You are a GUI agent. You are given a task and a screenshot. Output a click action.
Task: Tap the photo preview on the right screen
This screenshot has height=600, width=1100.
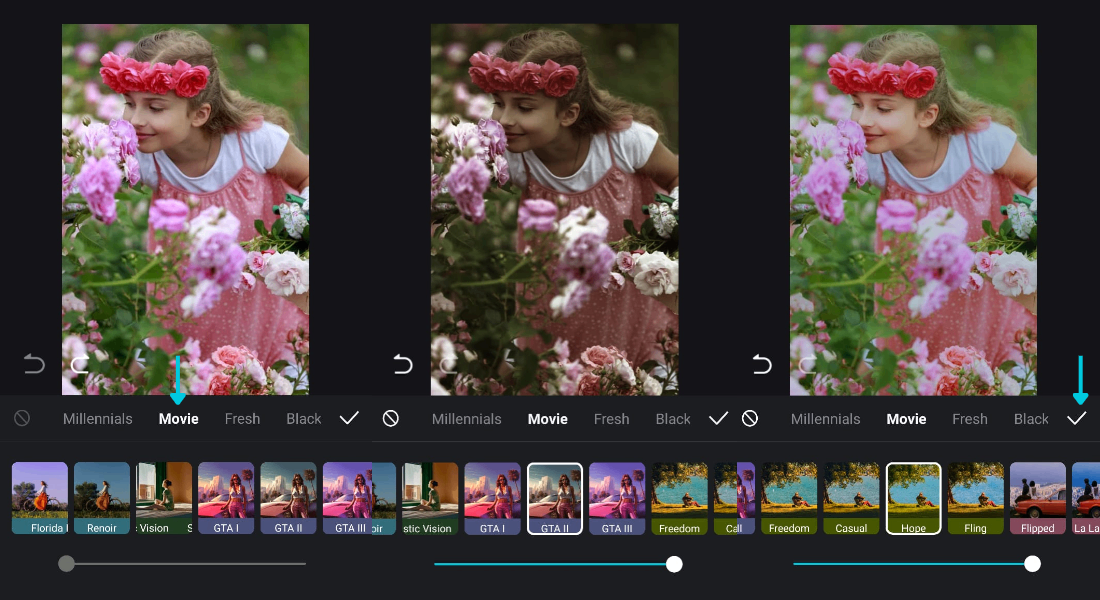coord(913,210)
